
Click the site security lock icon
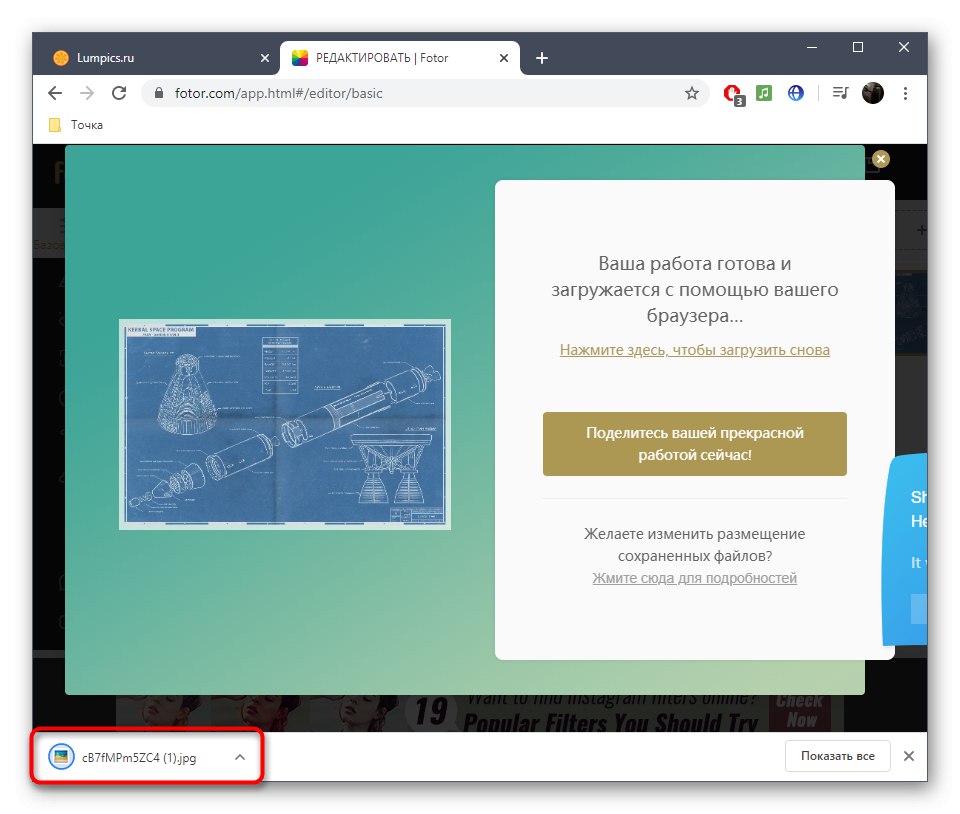[158, 93]
